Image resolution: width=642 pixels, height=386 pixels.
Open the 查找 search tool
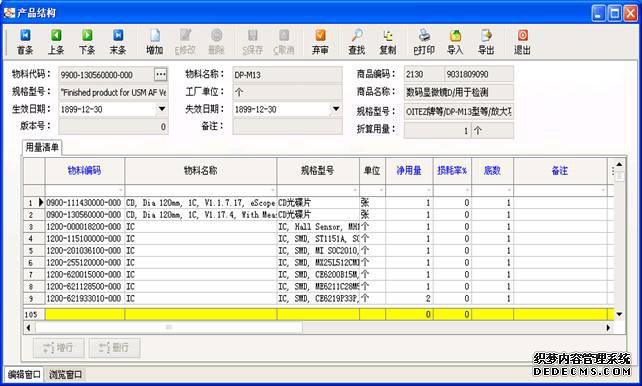point(357,42)
